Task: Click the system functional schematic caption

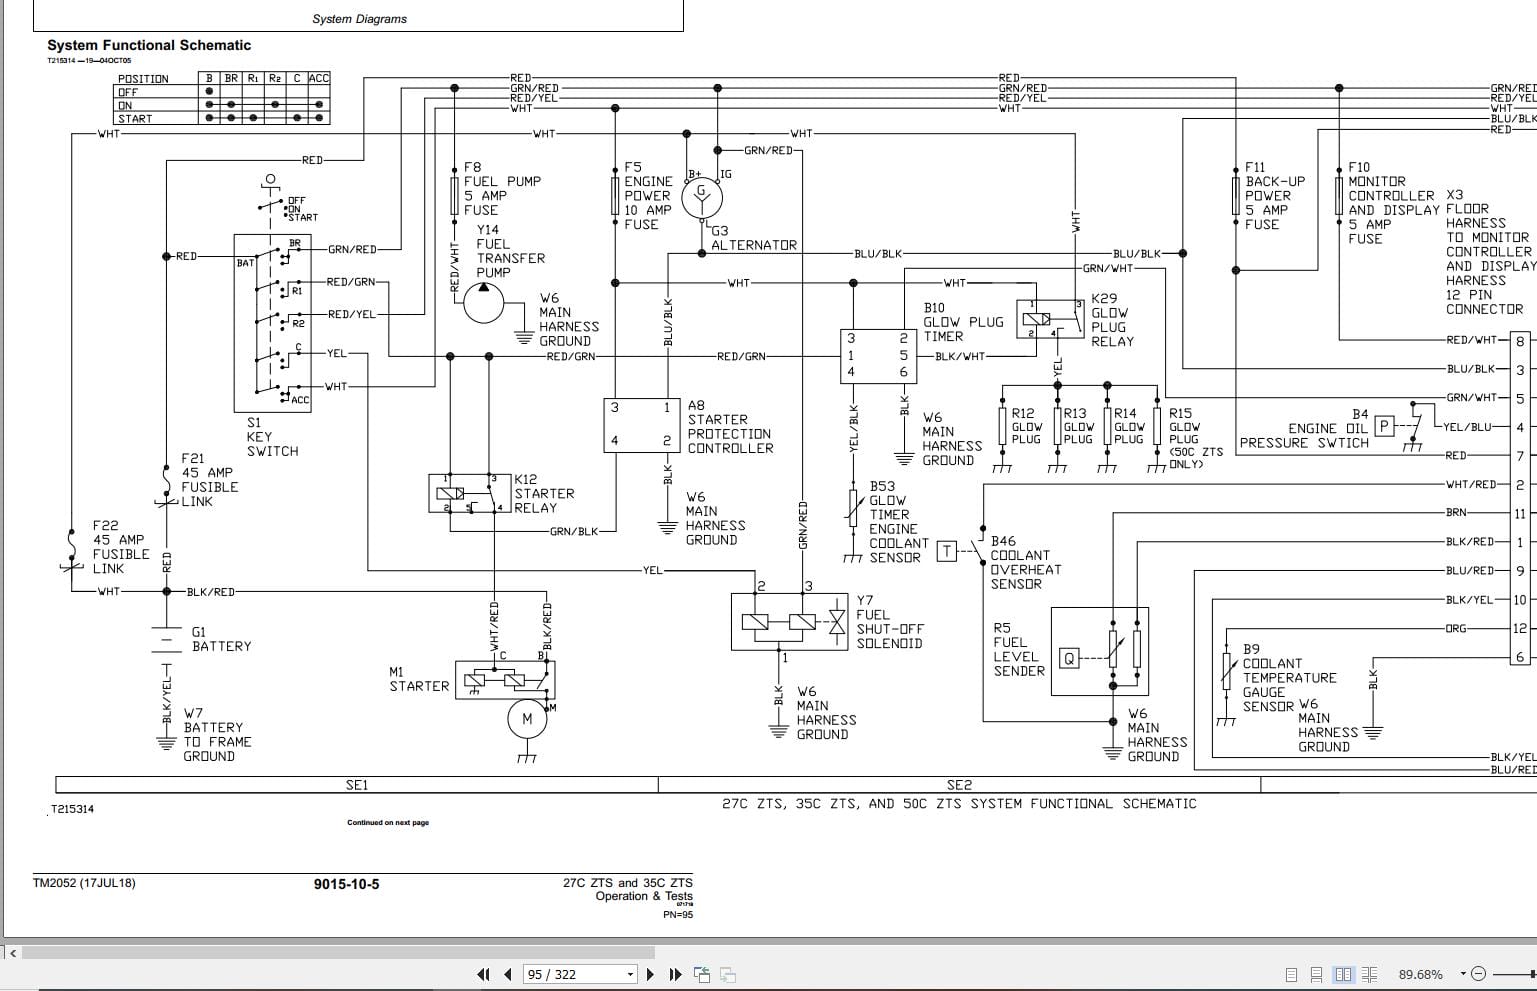Action: (x=959, y=803)
